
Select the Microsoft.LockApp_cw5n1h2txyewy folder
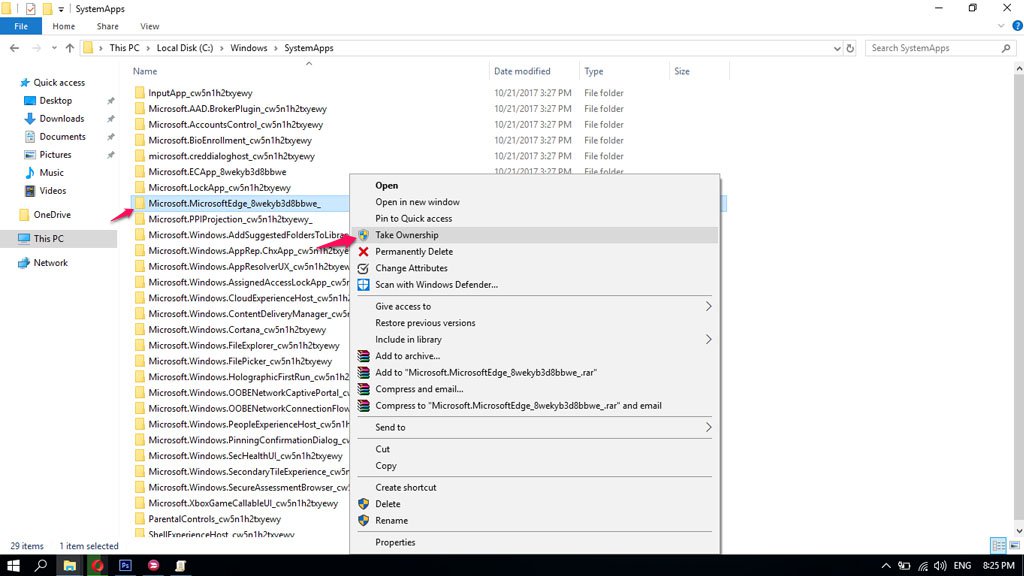click(x=219, y=187)
